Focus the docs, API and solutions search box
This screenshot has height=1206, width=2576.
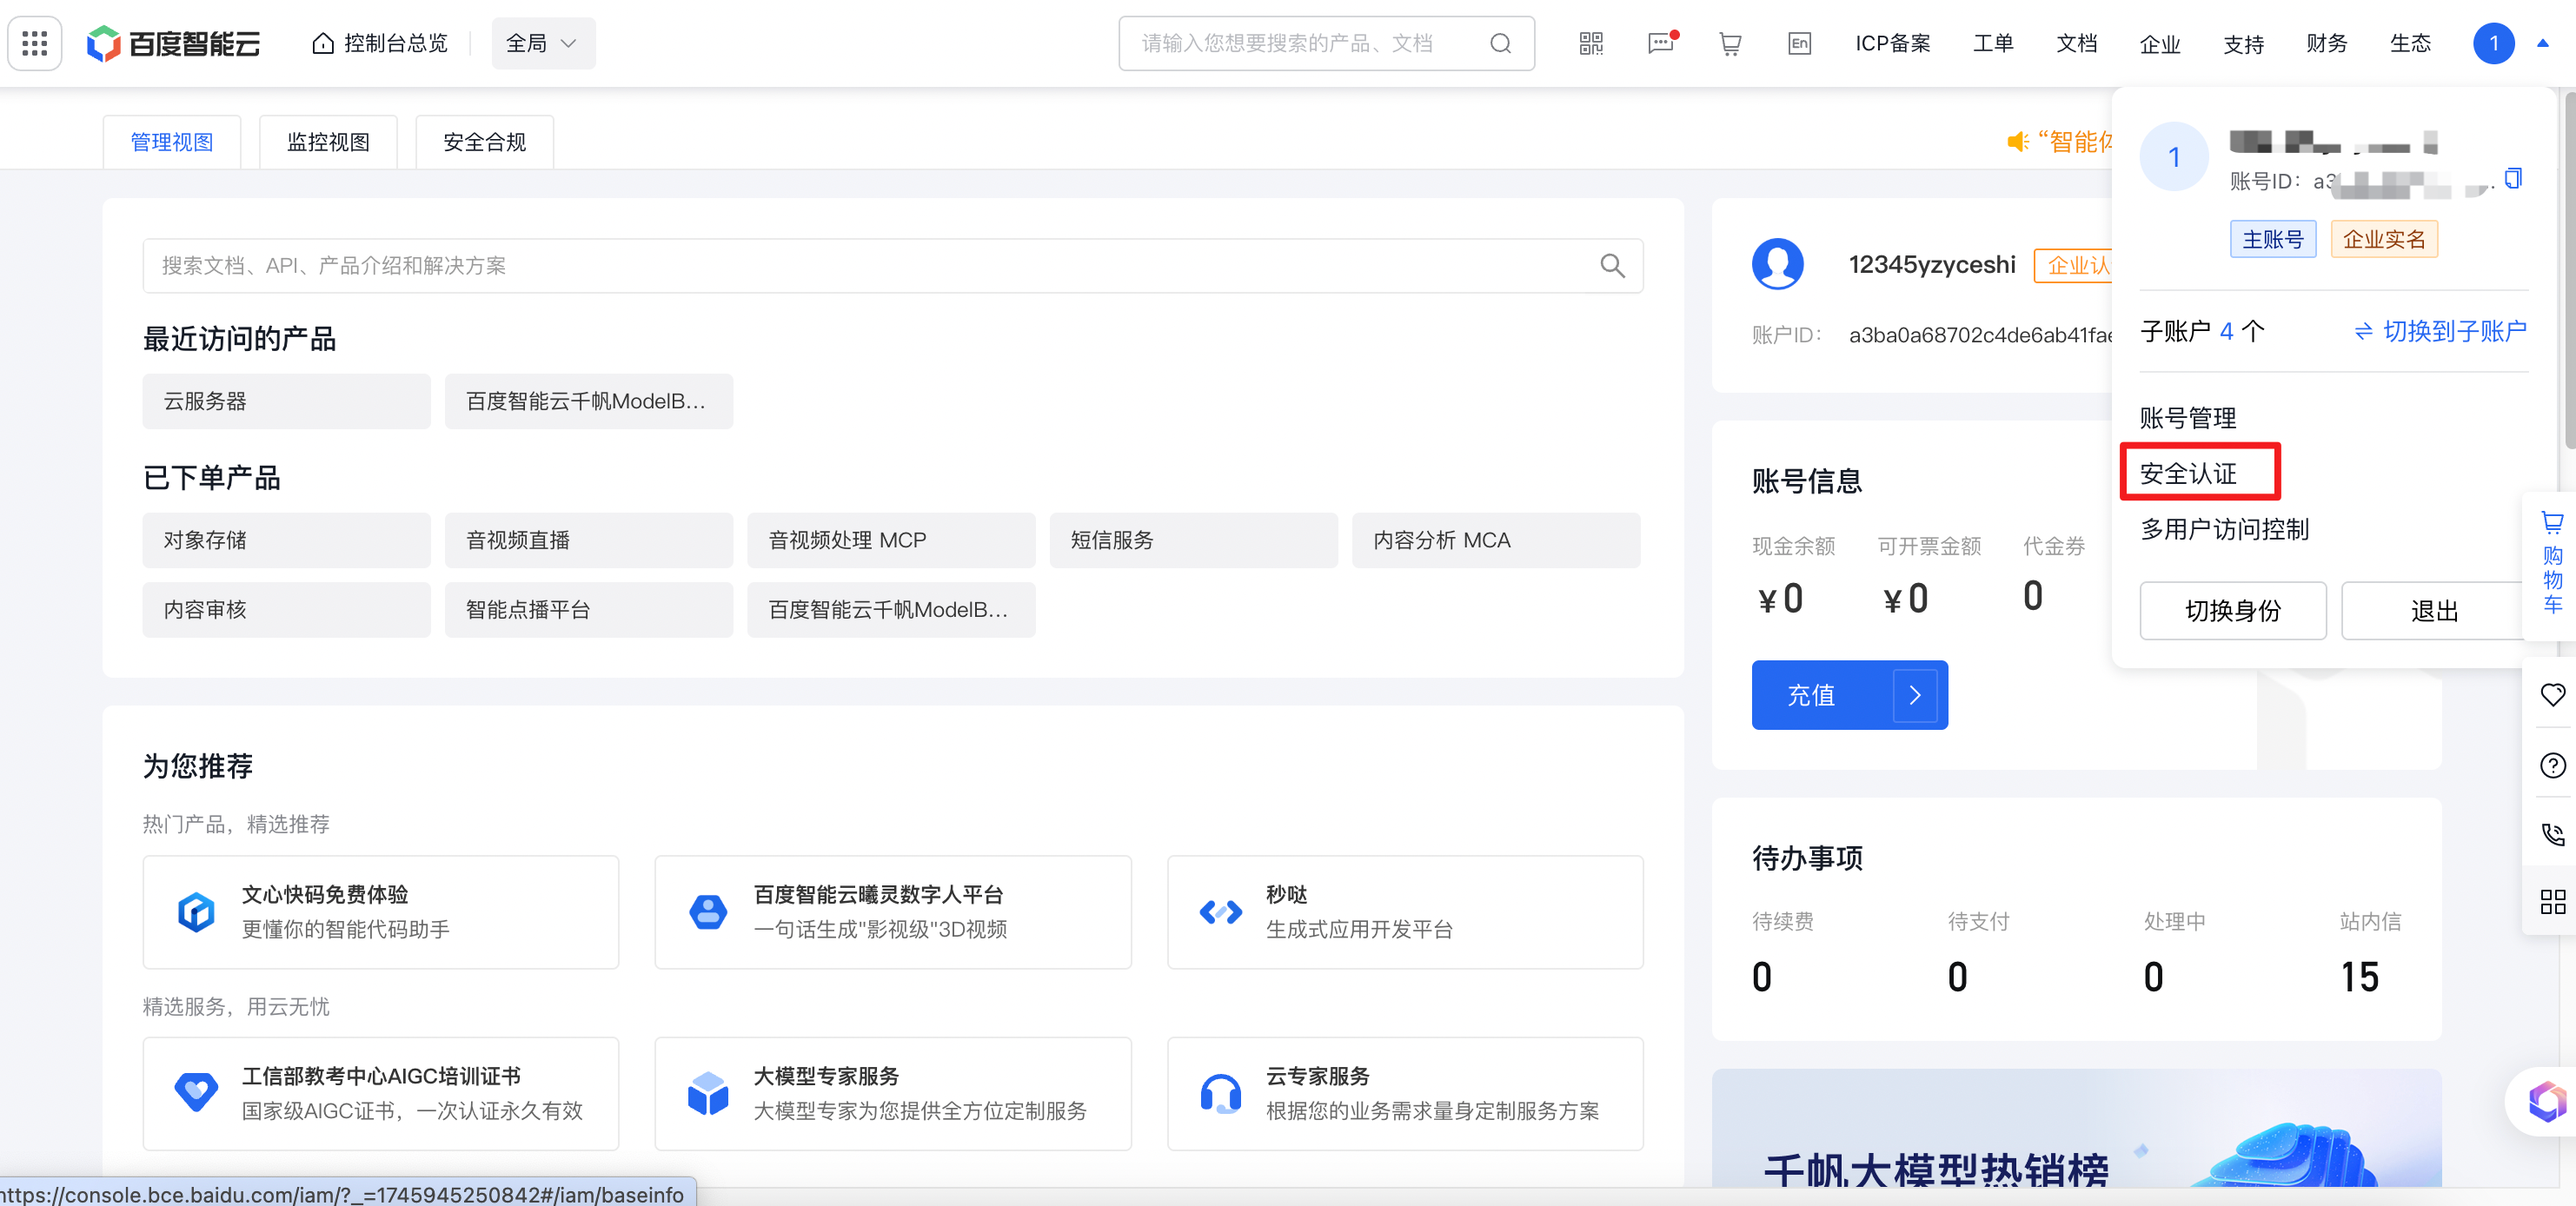pos(892,265)
